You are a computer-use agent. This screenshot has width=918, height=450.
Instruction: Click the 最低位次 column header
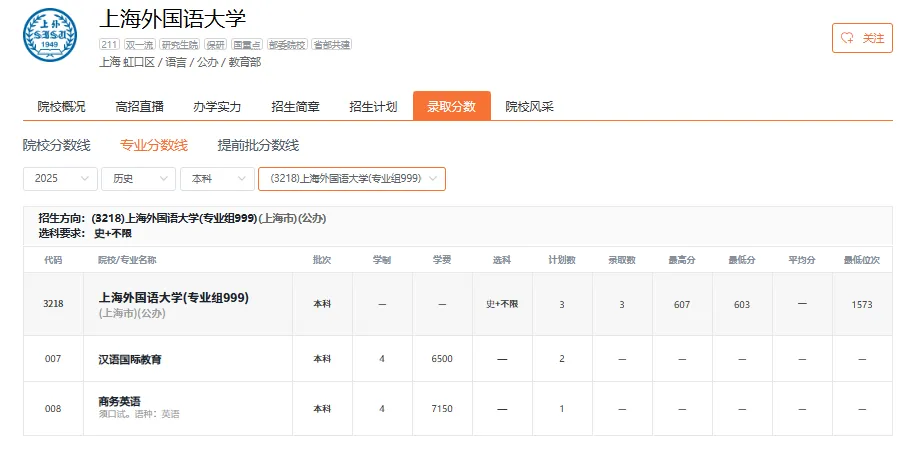(862, 260)
